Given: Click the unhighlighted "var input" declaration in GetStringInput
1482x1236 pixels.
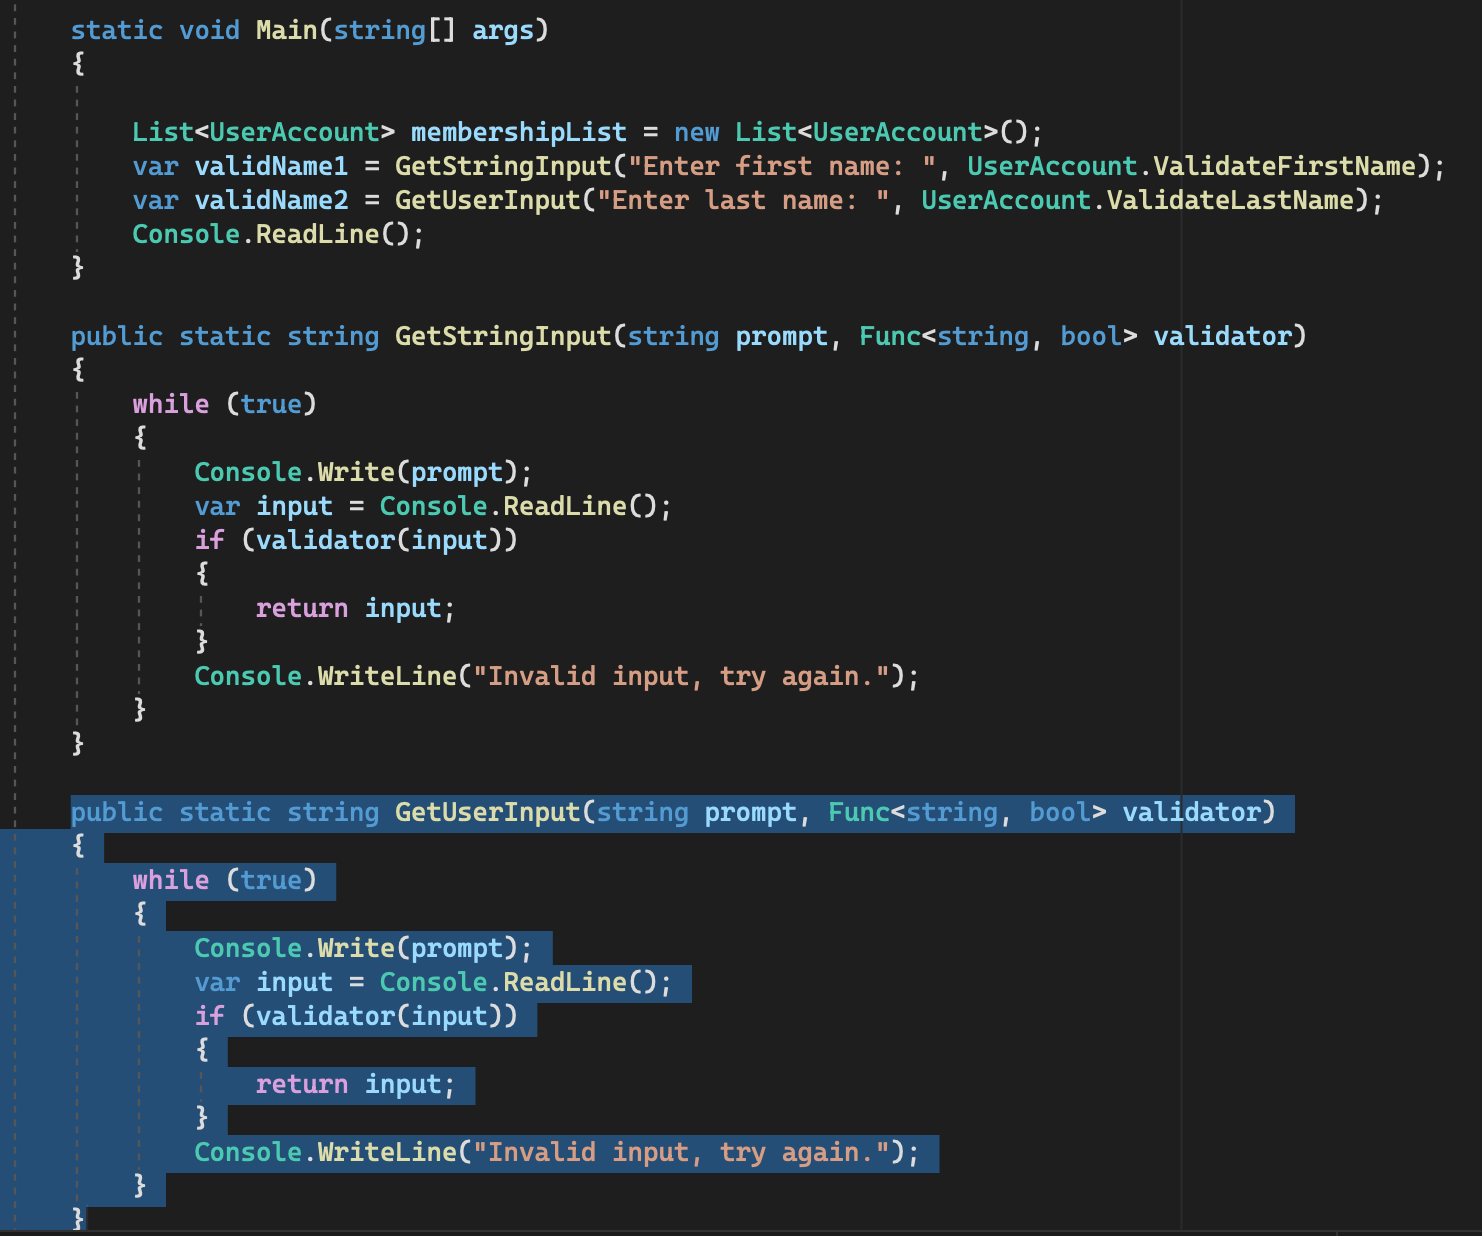Looking at the screenshot, I should pyautogui.click(x=263, y=506).
